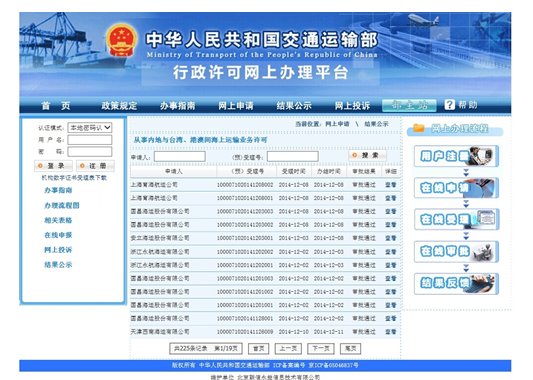Focus the (预)受理号 search input field
The height and width of the screenshot is (380, 533).
(293, 156)
